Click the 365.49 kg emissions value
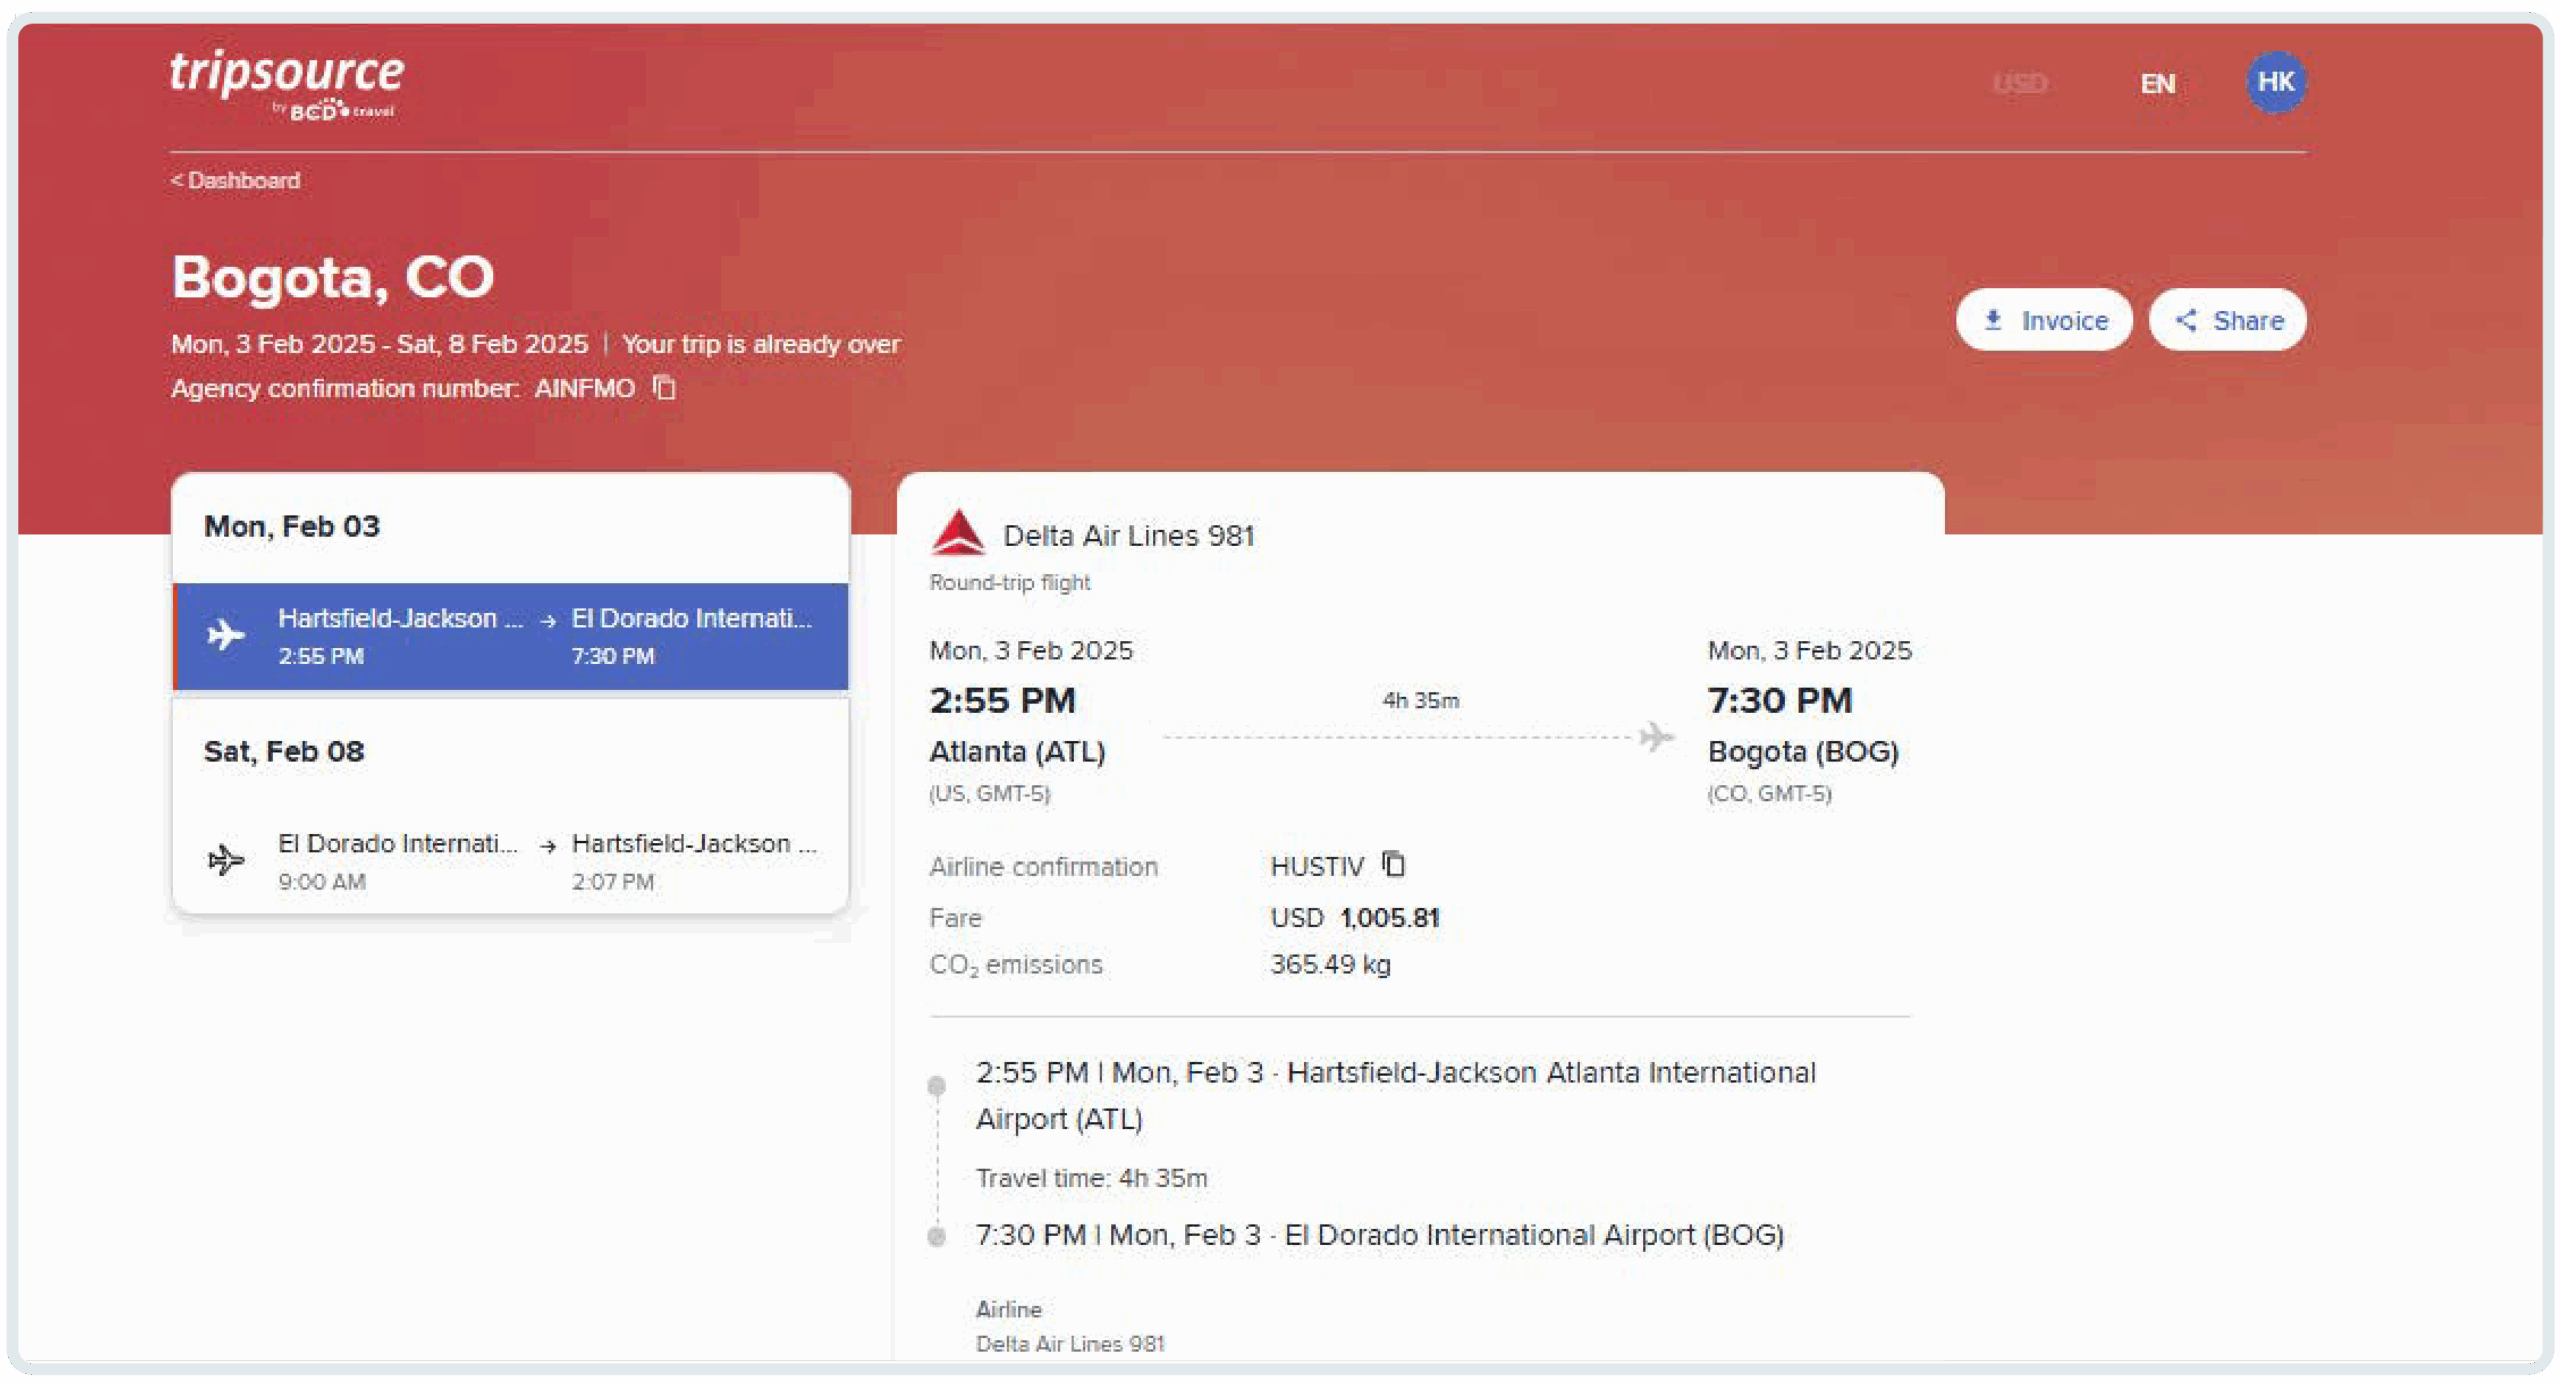The height and width of the screenshot is (1386, 2560). tap(1330, 964)
